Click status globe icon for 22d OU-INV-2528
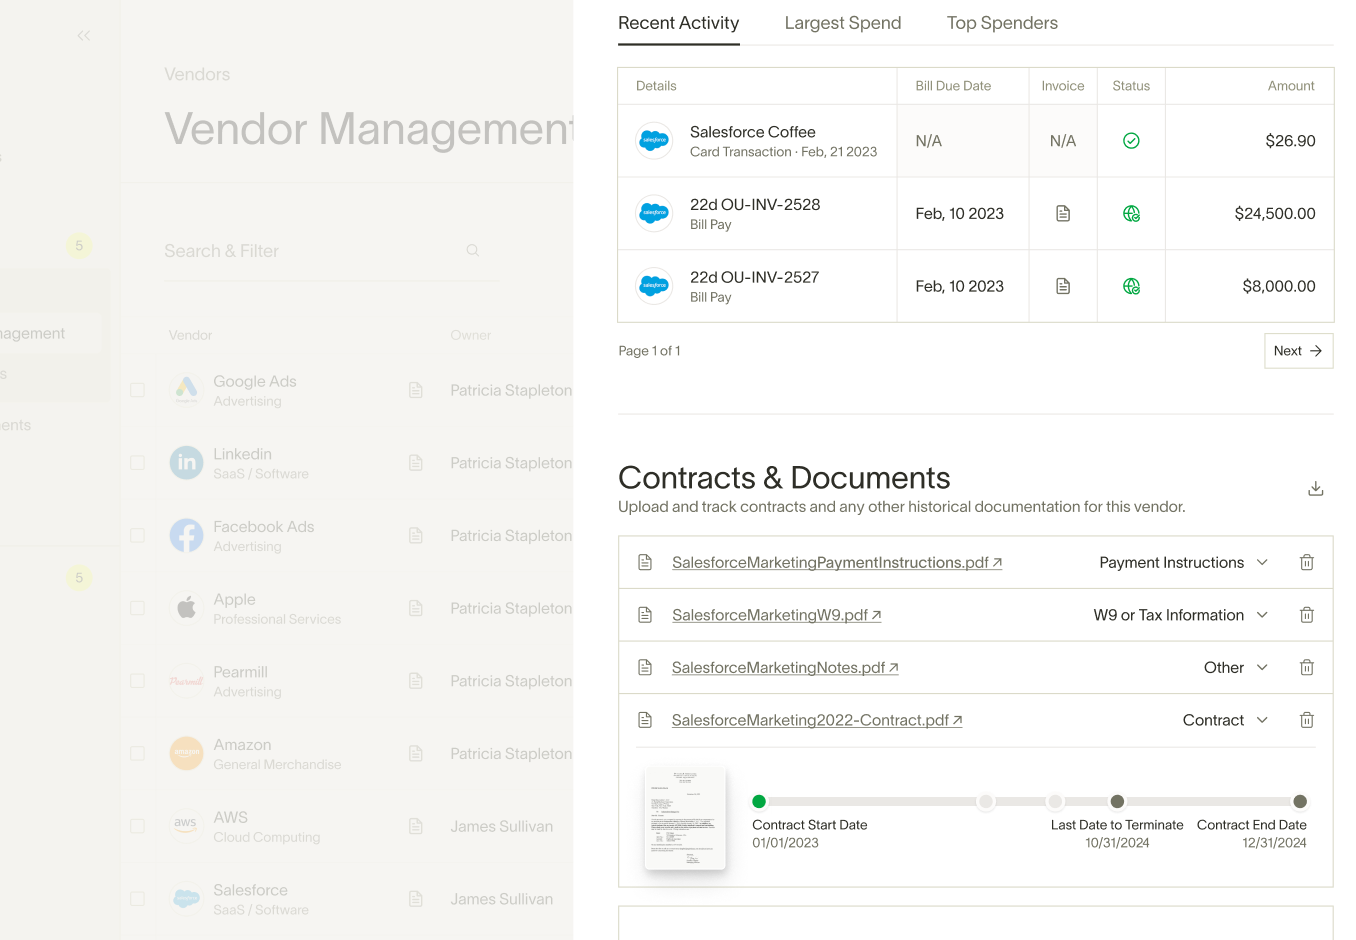 [x=1131, y=214]
